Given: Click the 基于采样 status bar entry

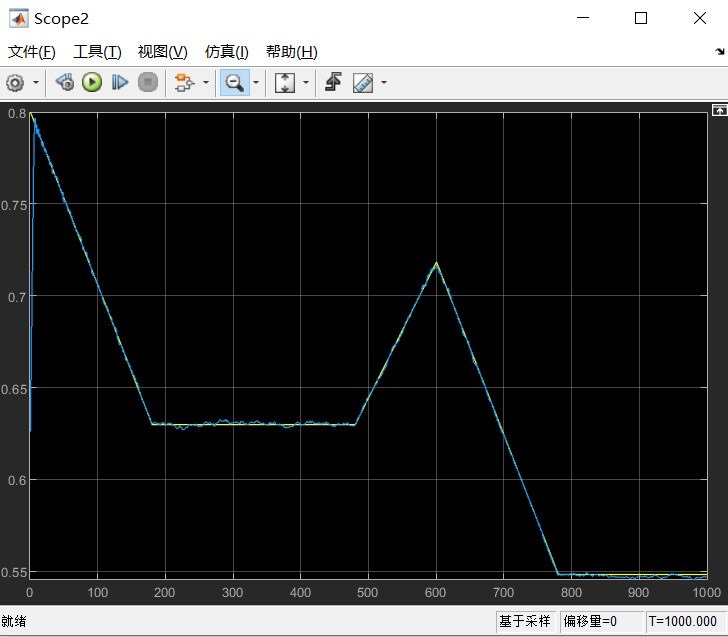Looking at the screenshot, I should point(525,621).
